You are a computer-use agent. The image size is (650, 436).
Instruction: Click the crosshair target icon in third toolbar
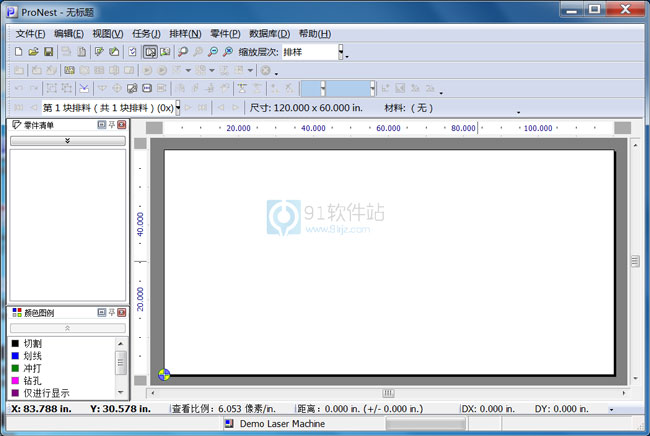pyautogui.click(x=117, y=88)
